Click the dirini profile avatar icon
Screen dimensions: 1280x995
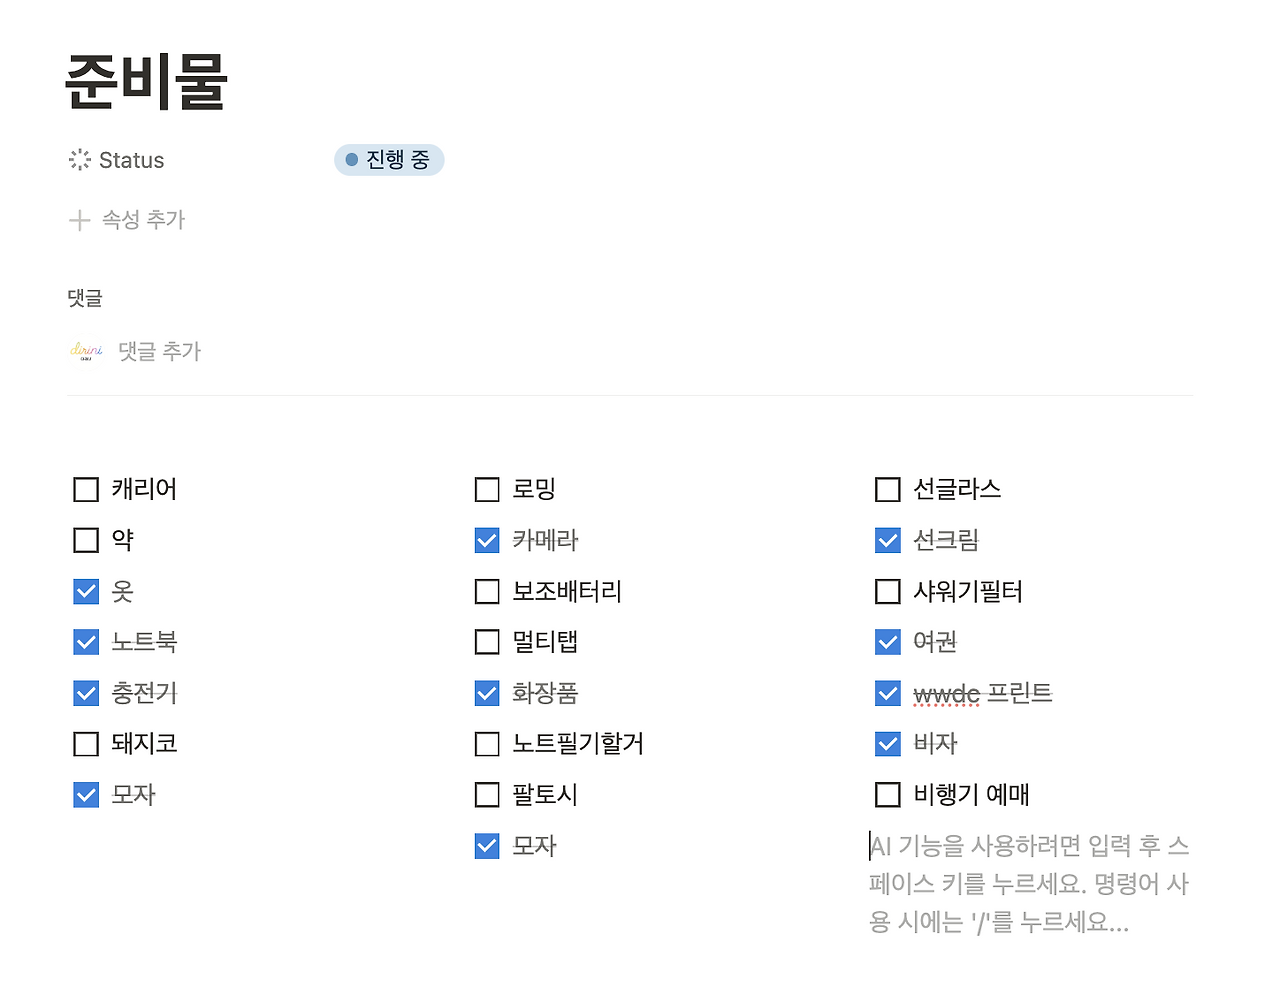point(87,351)
